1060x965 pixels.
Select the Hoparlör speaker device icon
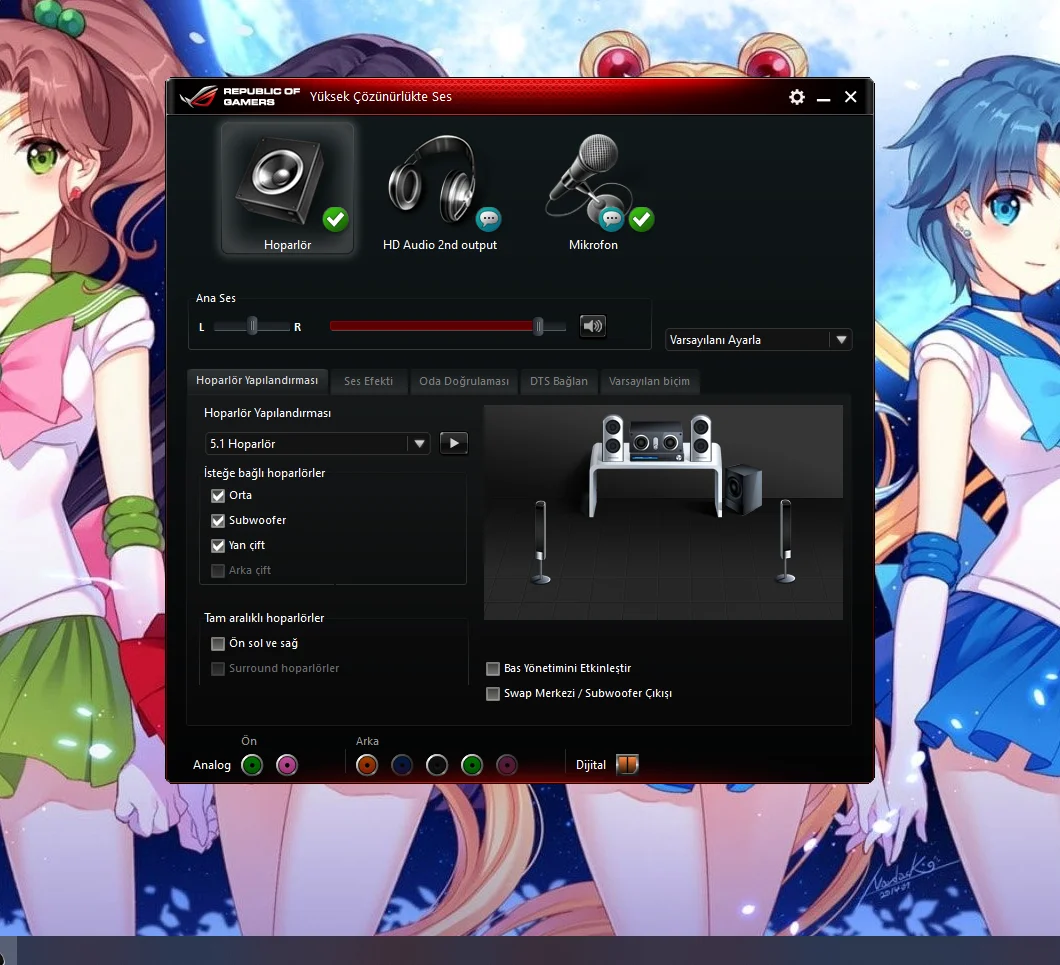[287, 187]
